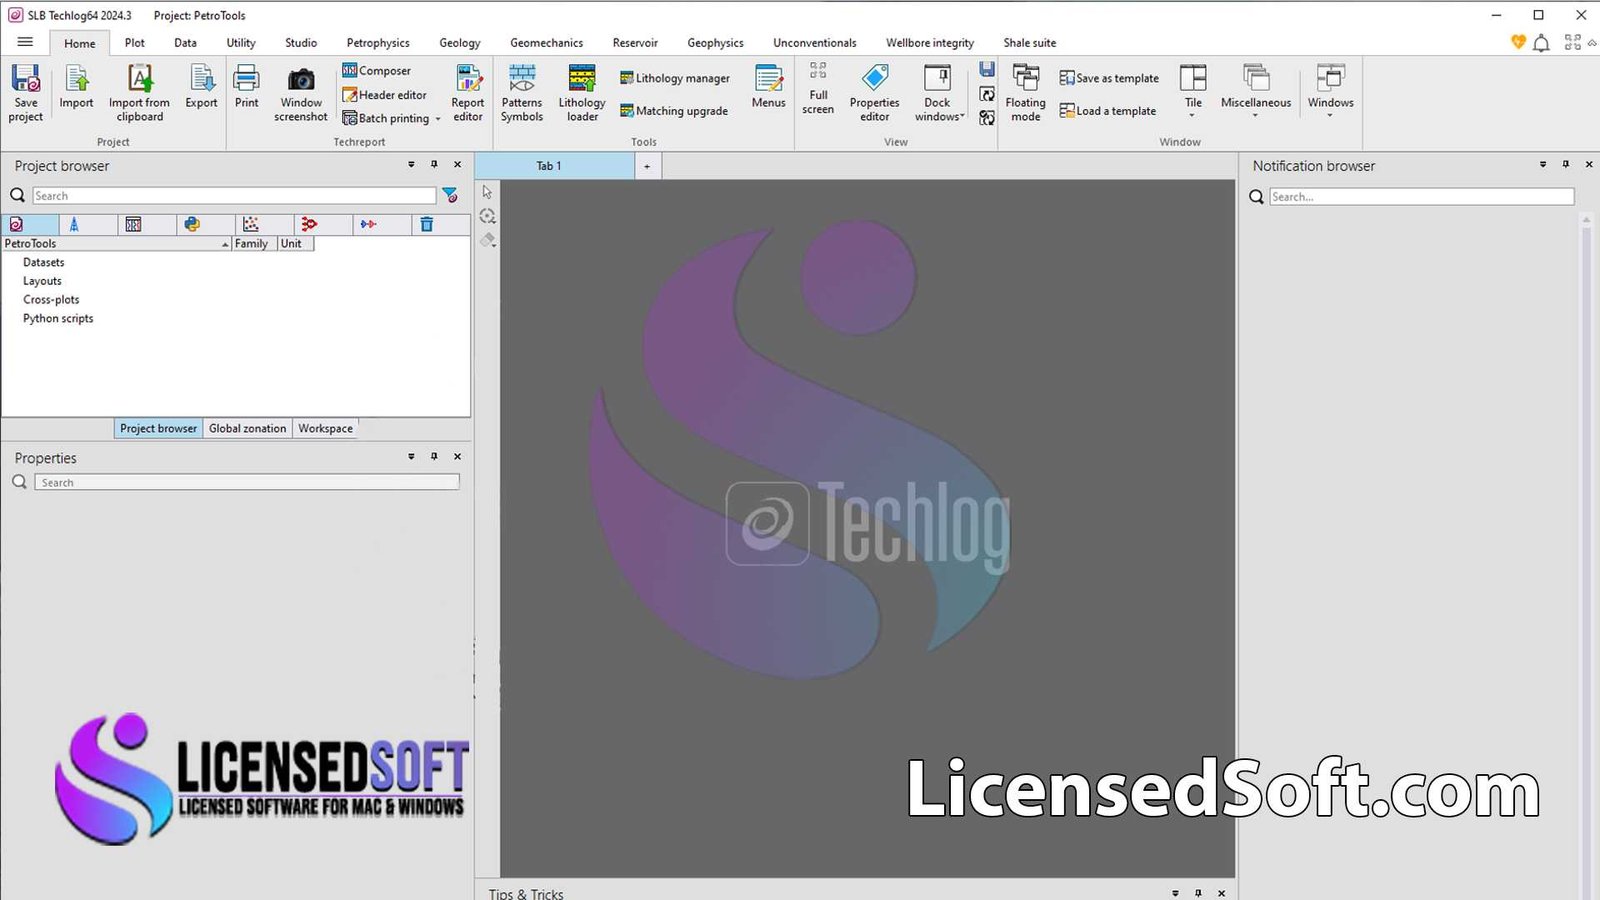
Task: Click the Project browser filter funnel icon
Action: pos(450,195)
